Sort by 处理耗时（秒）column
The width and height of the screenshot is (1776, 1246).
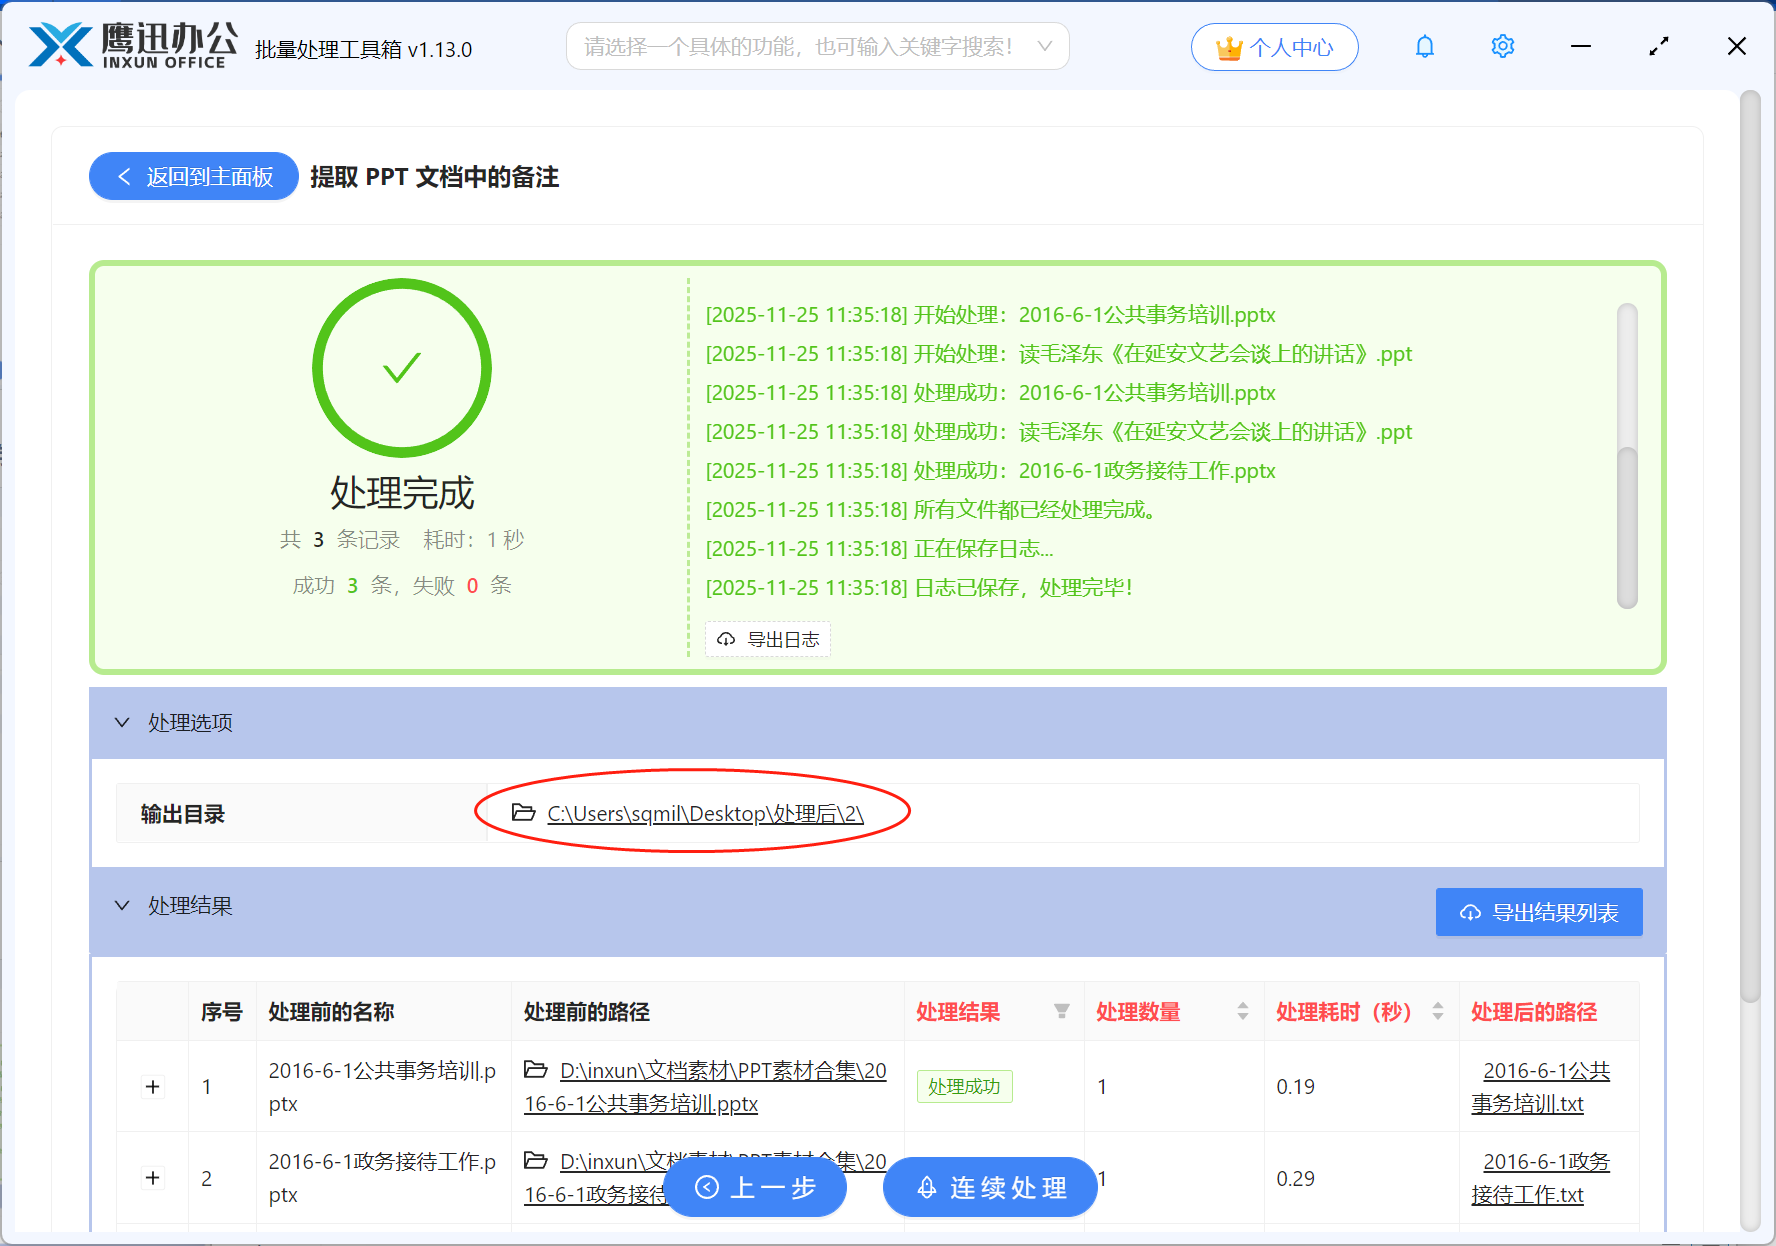point(1437,1012)
